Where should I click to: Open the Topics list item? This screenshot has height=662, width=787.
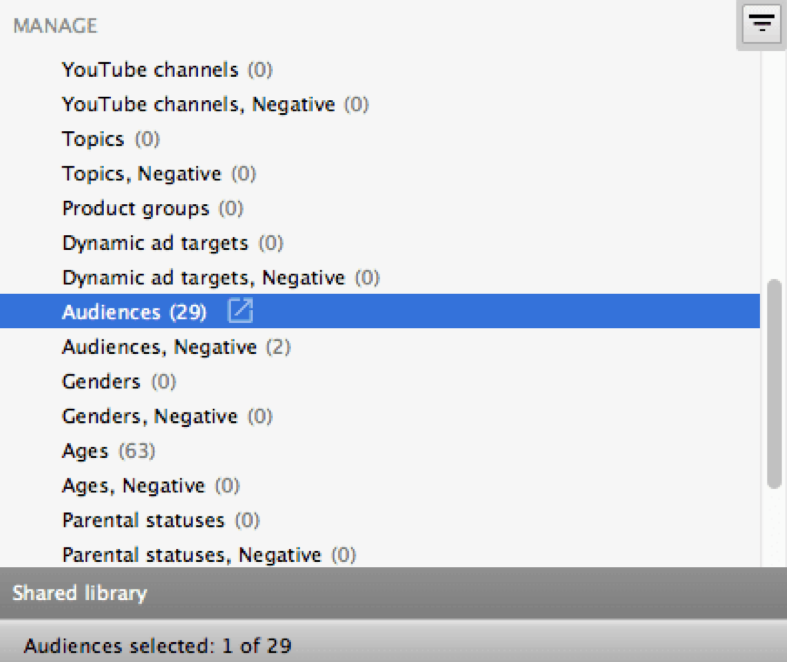click(x=93, y=139)
